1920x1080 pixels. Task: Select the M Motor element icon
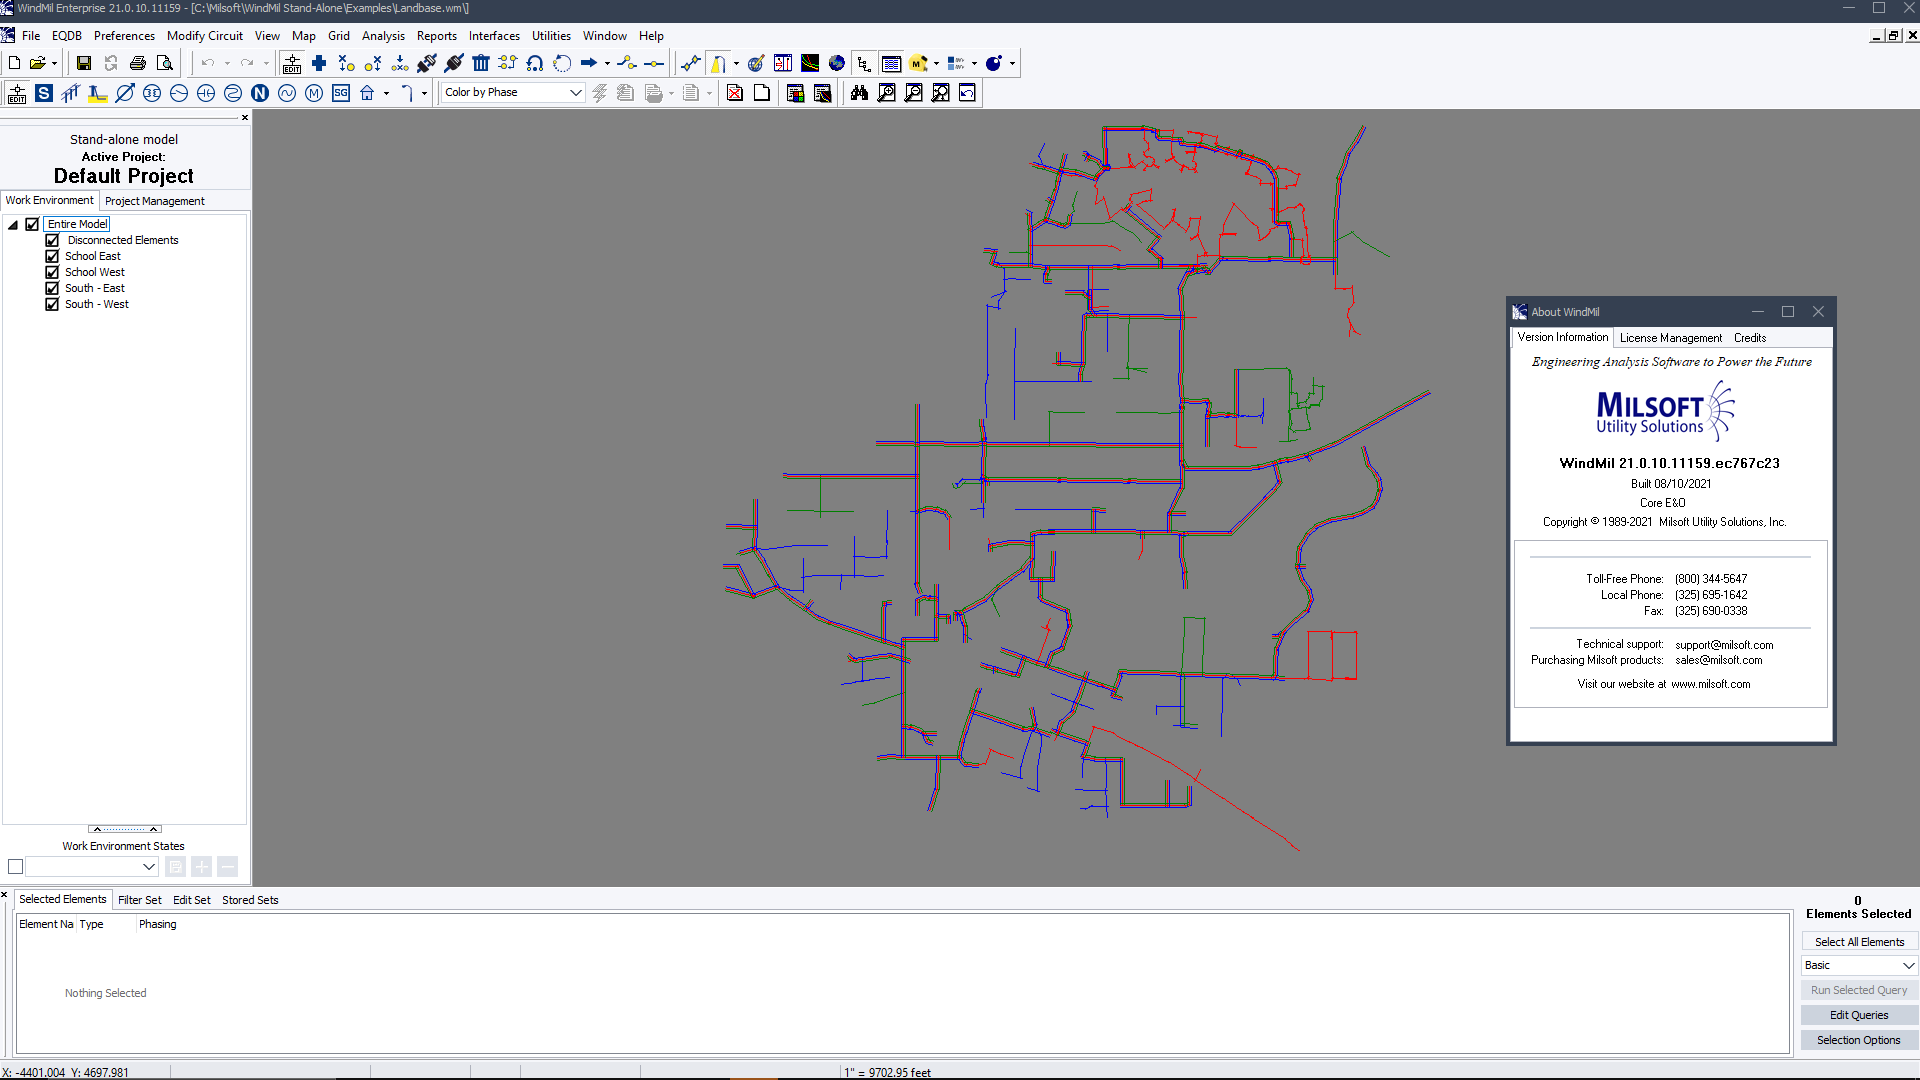pos(314,93)
